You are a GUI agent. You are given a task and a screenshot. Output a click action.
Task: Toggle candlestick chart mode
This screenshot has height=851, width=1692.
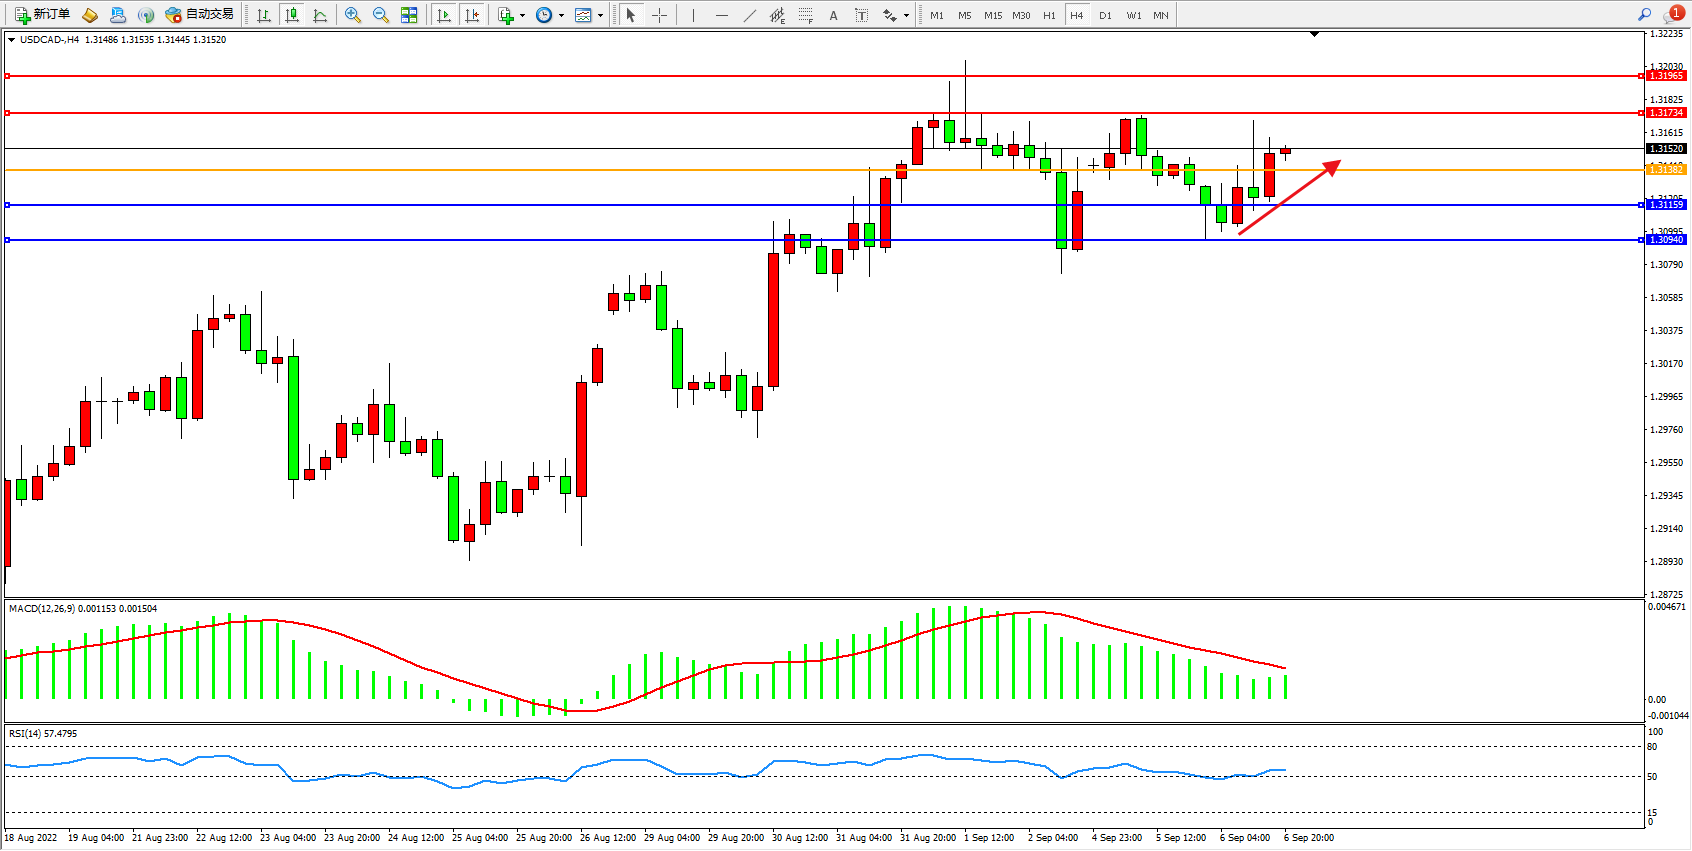point(292,15)
